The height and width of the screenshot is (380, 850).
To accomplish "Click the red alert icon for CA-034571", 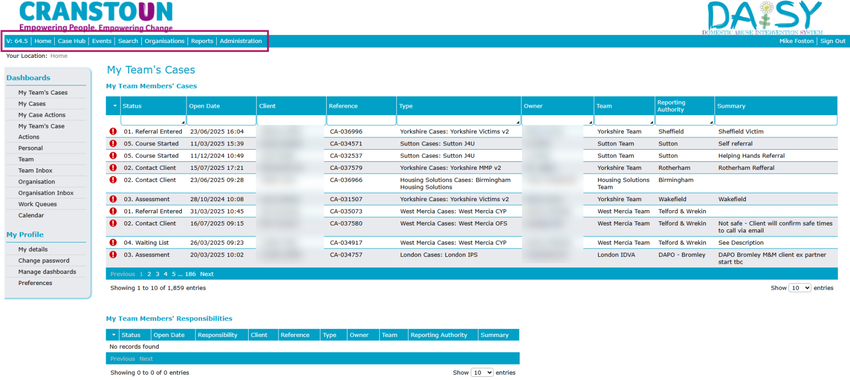I will coord(113,144).
